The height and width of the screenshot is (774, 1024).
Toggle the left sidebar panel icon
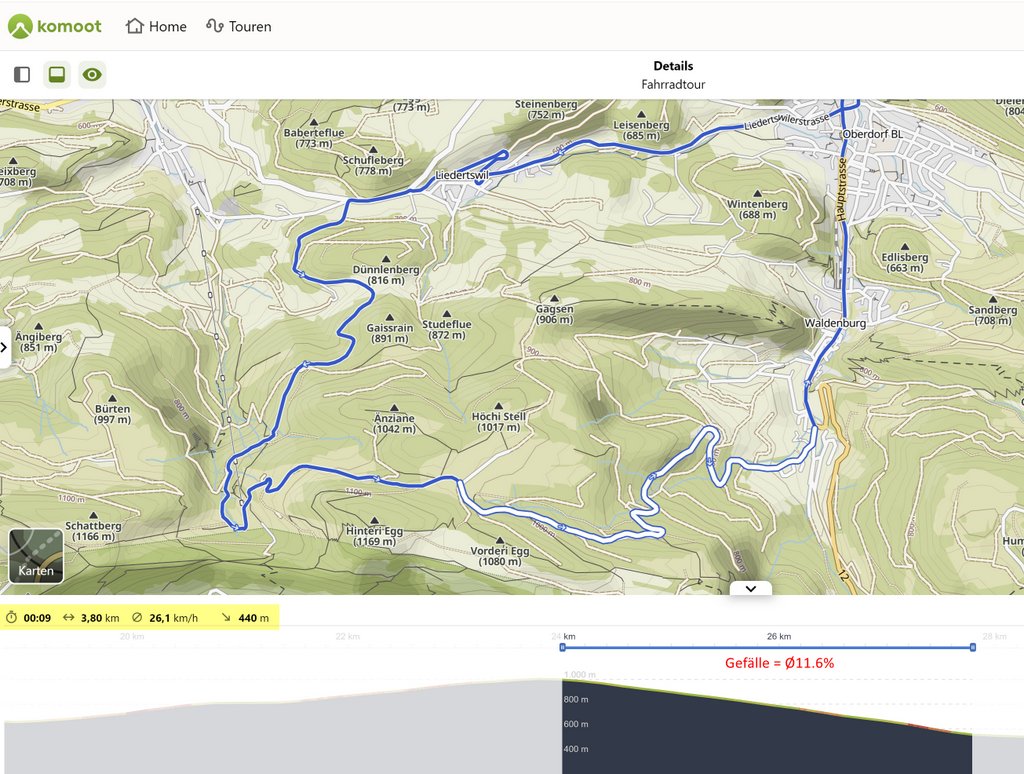click(x=22, y=74)
